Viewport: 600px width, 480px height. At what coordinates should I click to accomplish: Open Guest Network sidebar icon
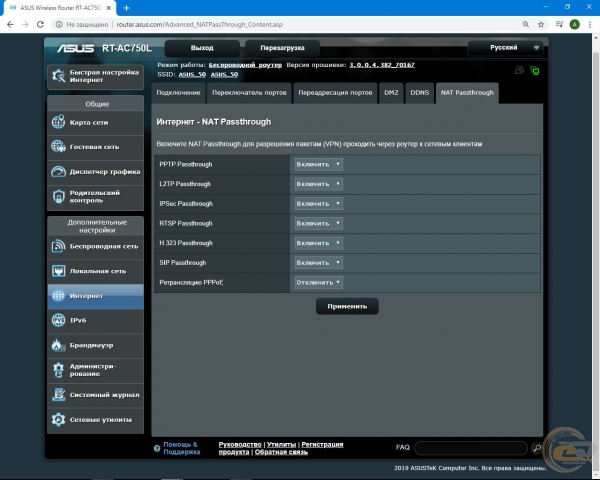pyautogui.click(x=59, y=147)
